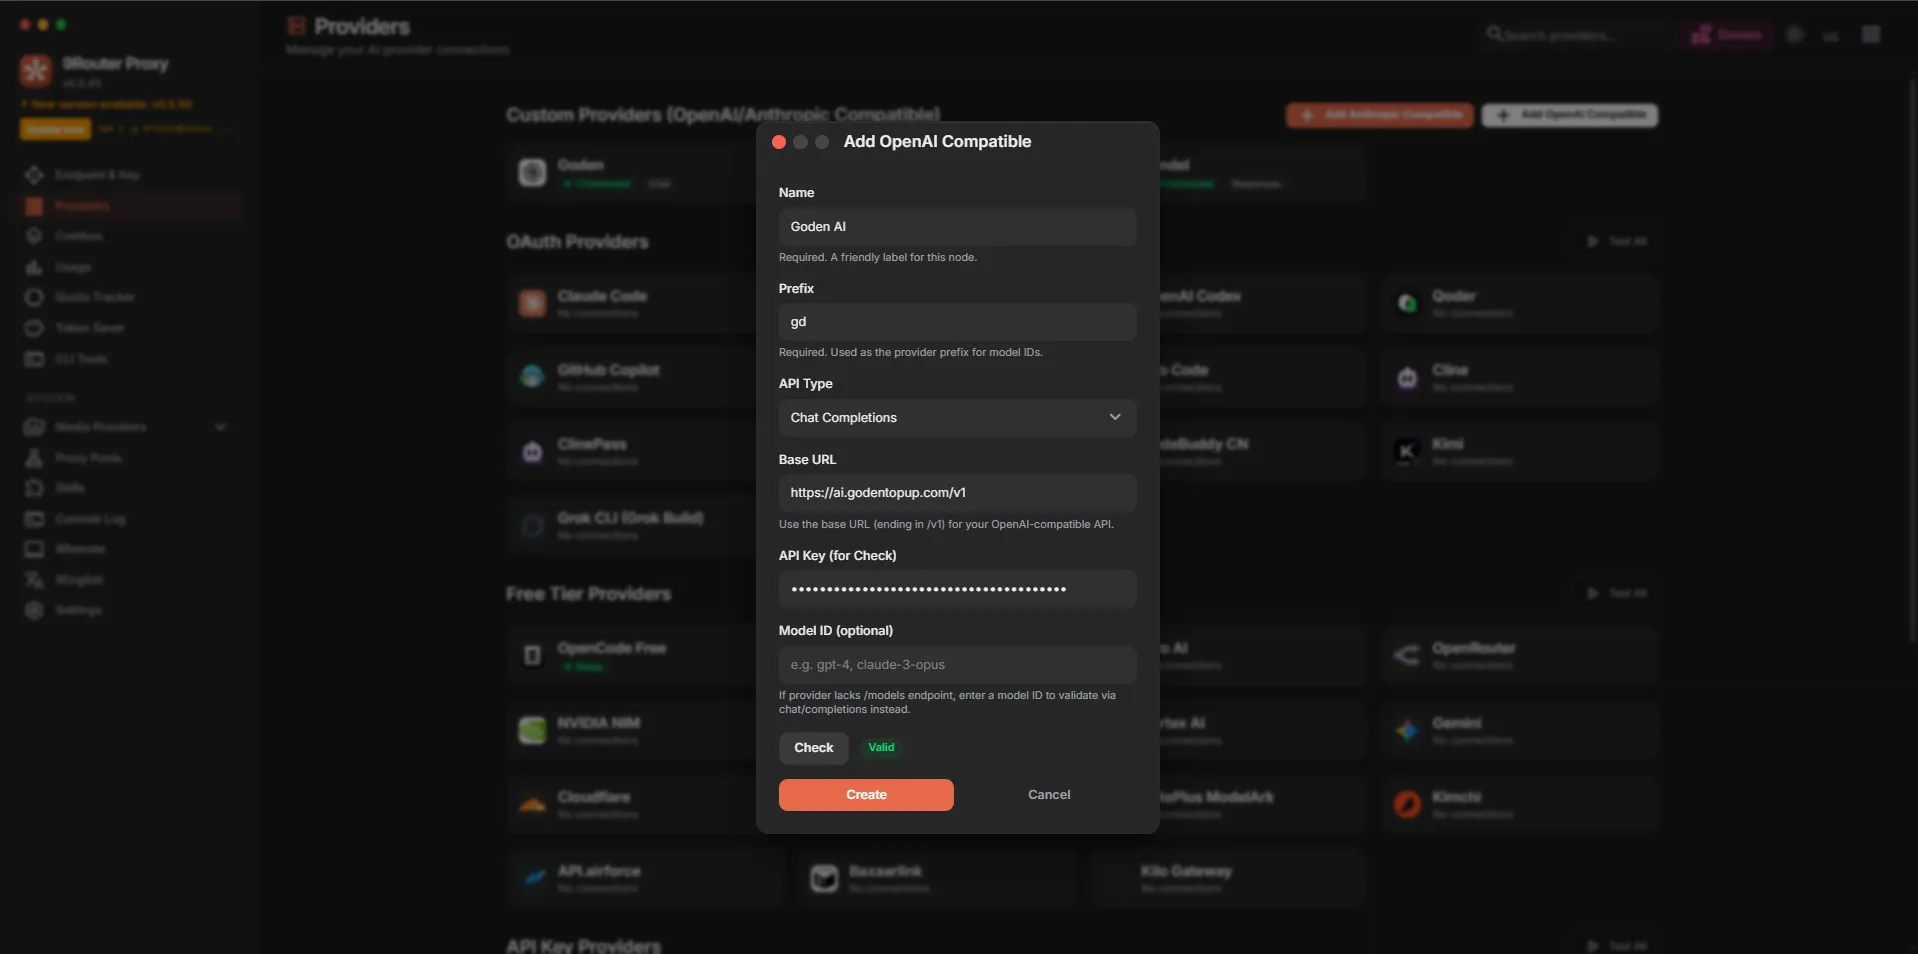Click the Base URL input field
The image size is (1918, 954).
957,493
